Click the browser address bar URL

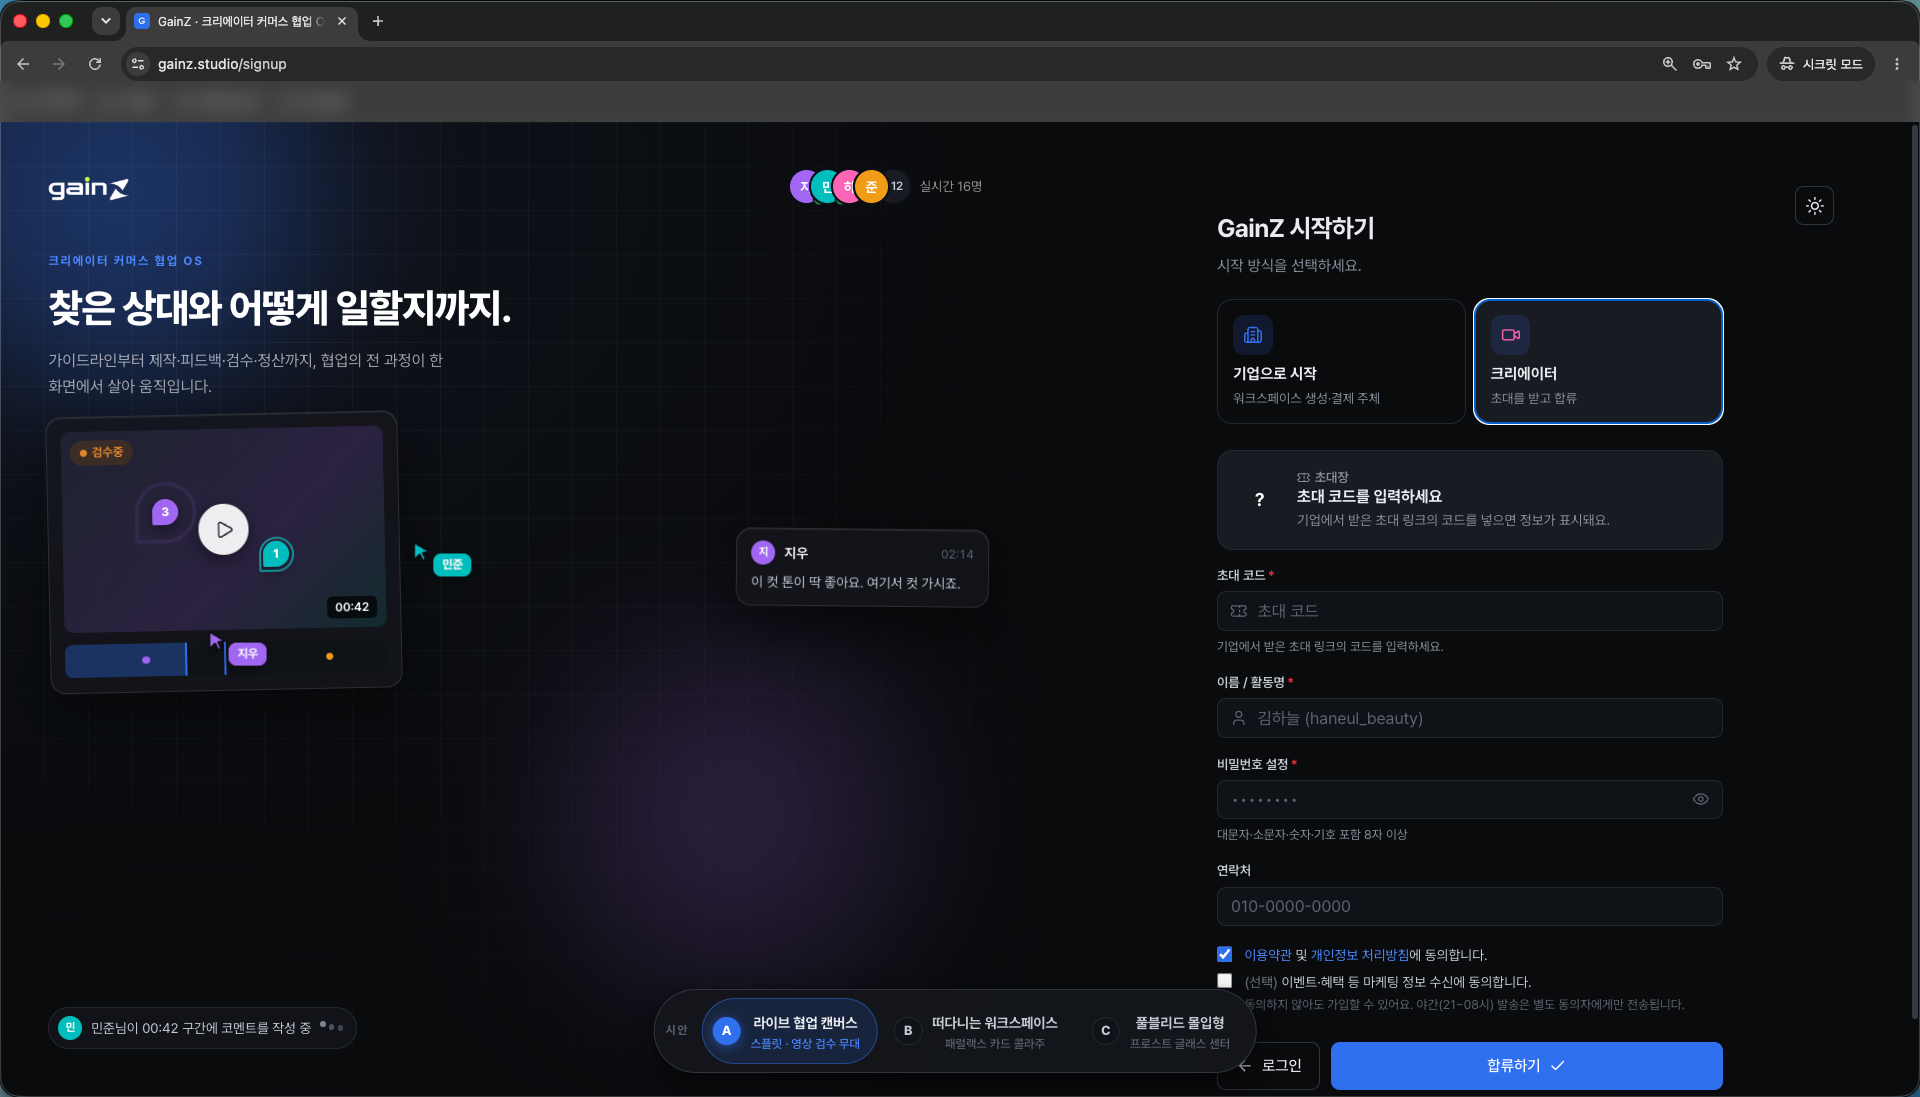point(222,64)
